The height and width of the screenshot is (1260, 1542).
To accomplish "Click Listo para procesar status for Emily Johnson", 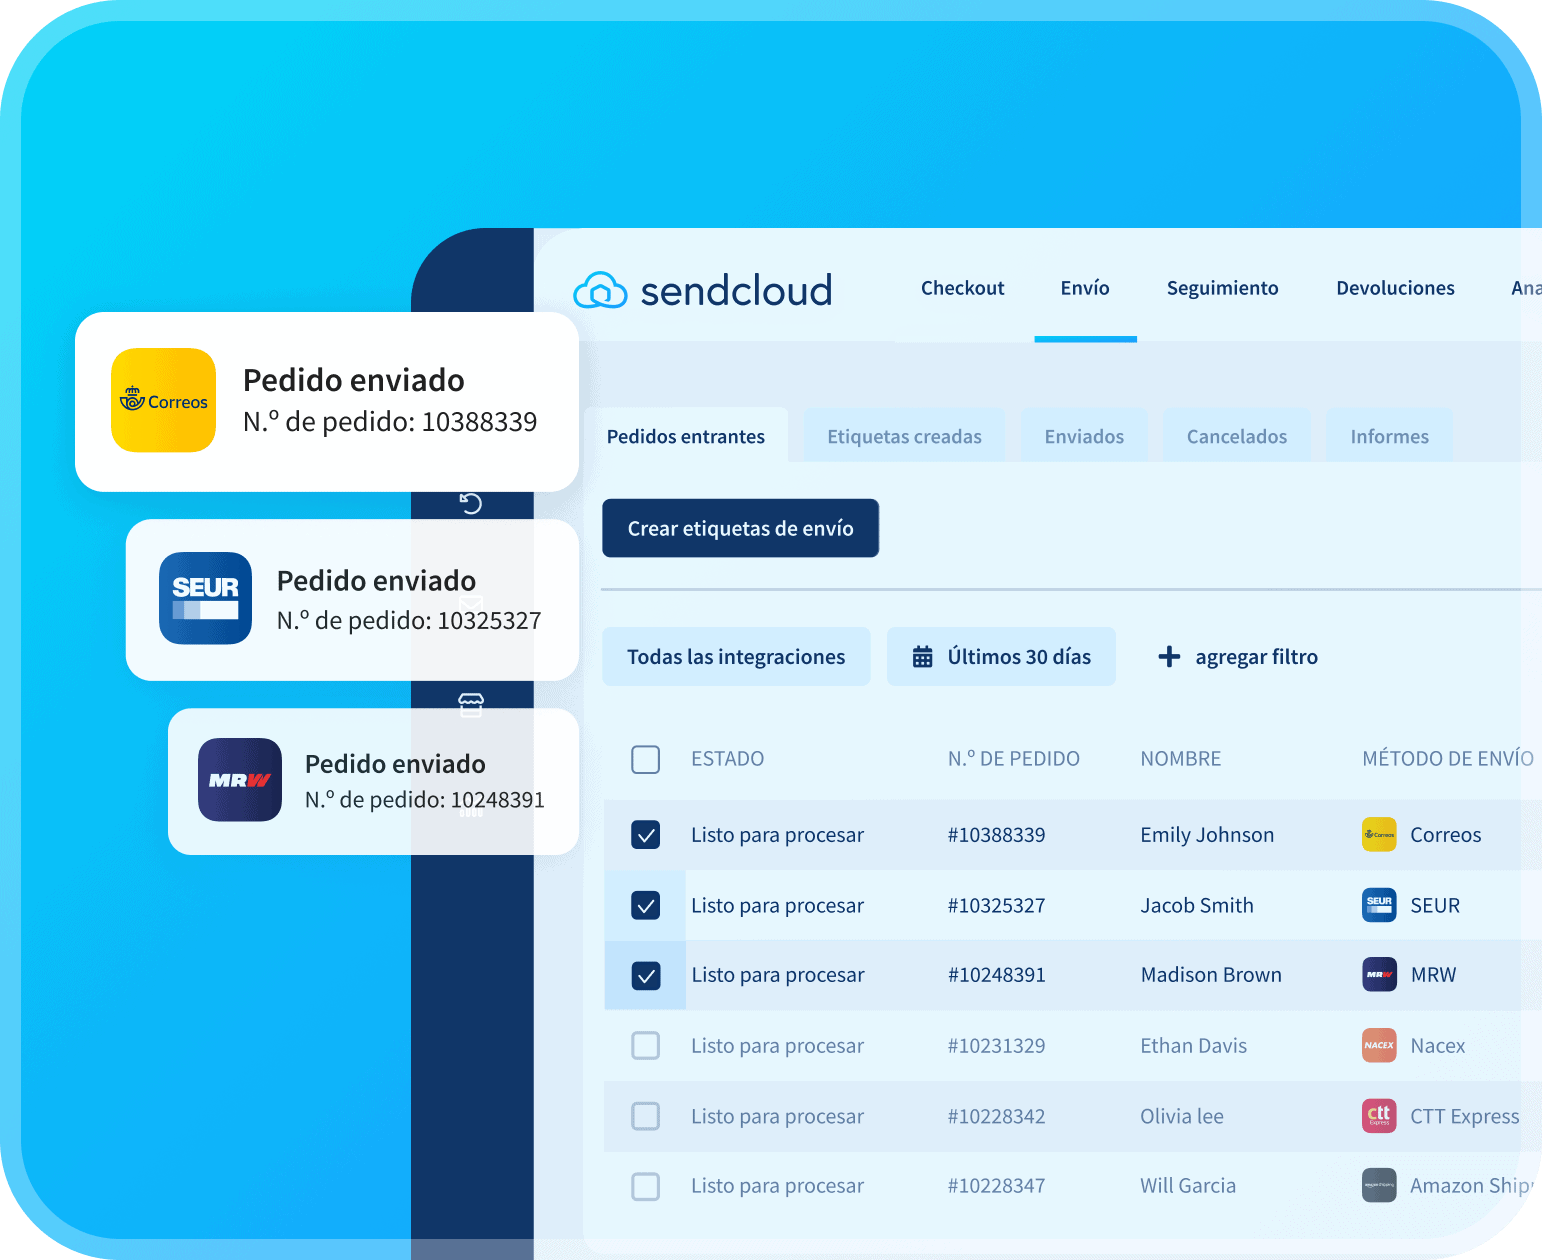I will pyautogui.click(x=777, y=835).
